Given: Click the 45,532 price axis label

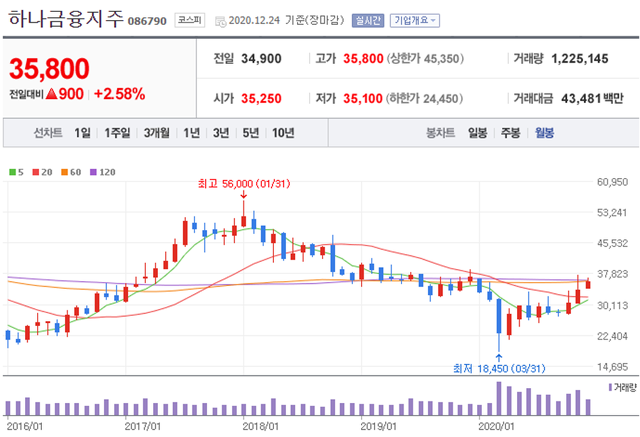Looking at the screenshot, I should point(612,244).
